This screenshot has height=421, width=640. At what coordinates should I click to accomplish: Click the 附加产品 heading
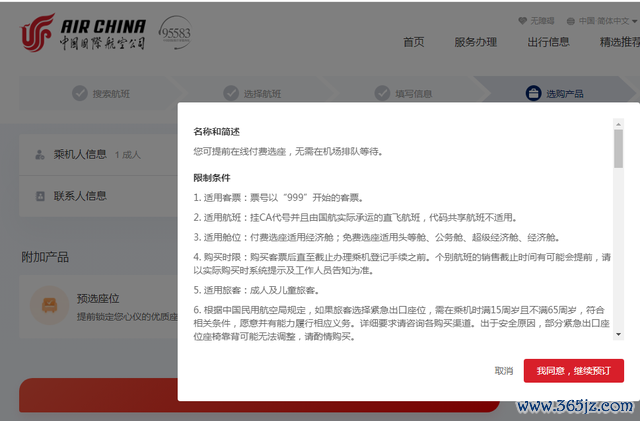click(x=45, y=257)
